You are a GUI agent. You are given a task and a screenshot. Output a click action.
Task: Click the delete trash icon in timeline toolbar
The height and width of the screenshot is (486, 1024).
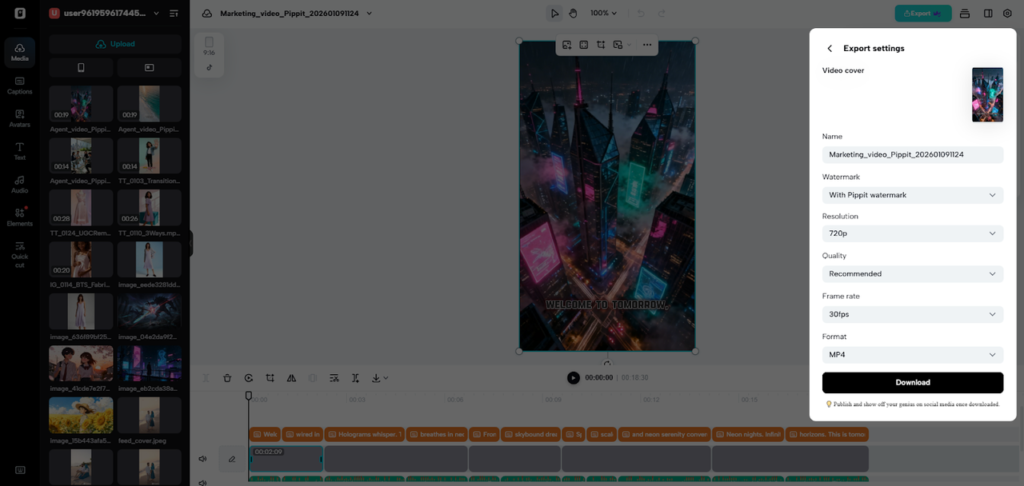coord(227,378)
